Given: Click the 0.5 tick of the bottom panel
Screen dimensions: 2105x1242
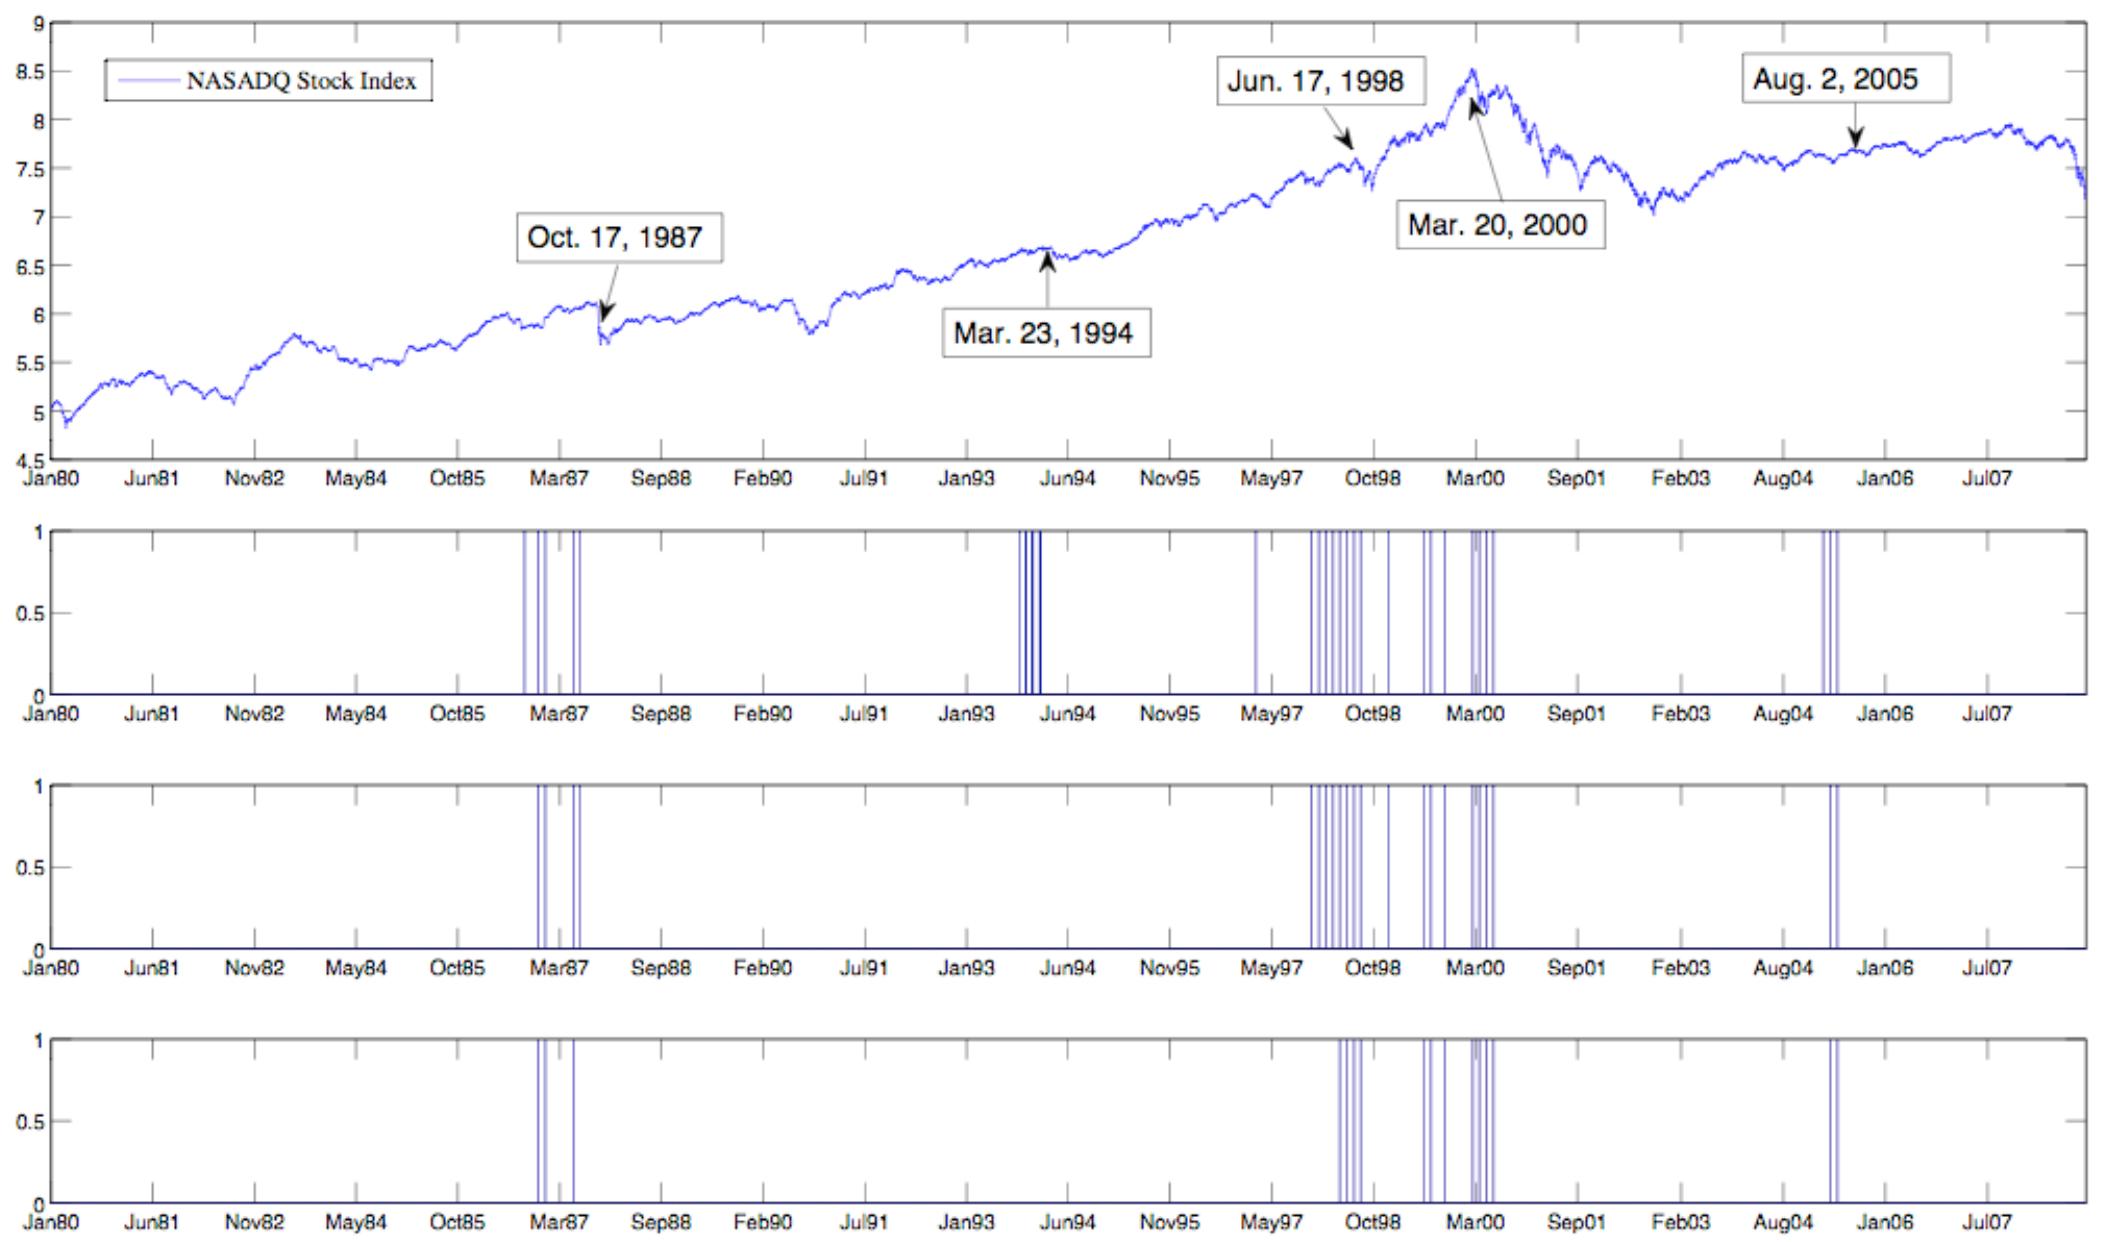Looking at the screenshot, I should 28,1121.
